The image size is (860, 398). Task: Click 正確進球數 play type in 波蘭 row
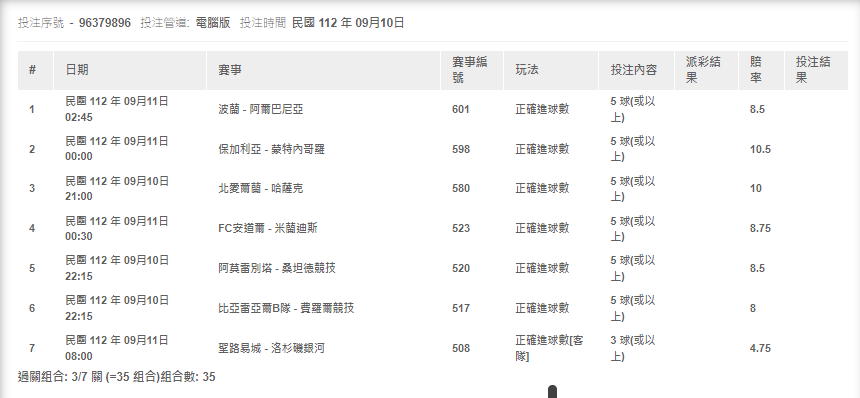tap(542, 110)
